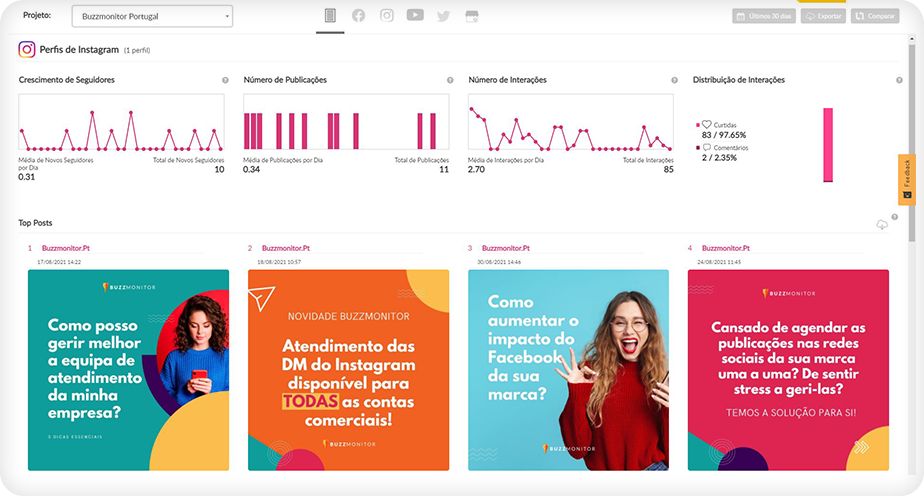Open the store tab icon
Viewport: 924px width, 496px height.
pyautogui.click(x=471, y=16)
